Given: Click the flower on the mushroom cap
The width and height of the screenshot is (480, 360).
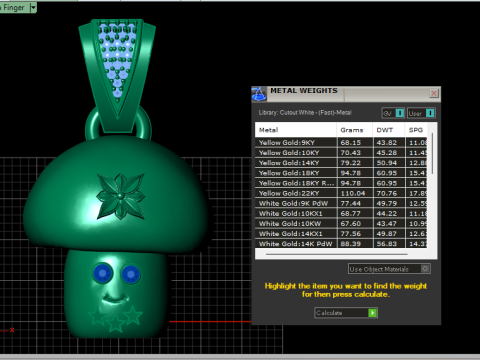Looking at the screenshot, I should (x=120, y=196).
